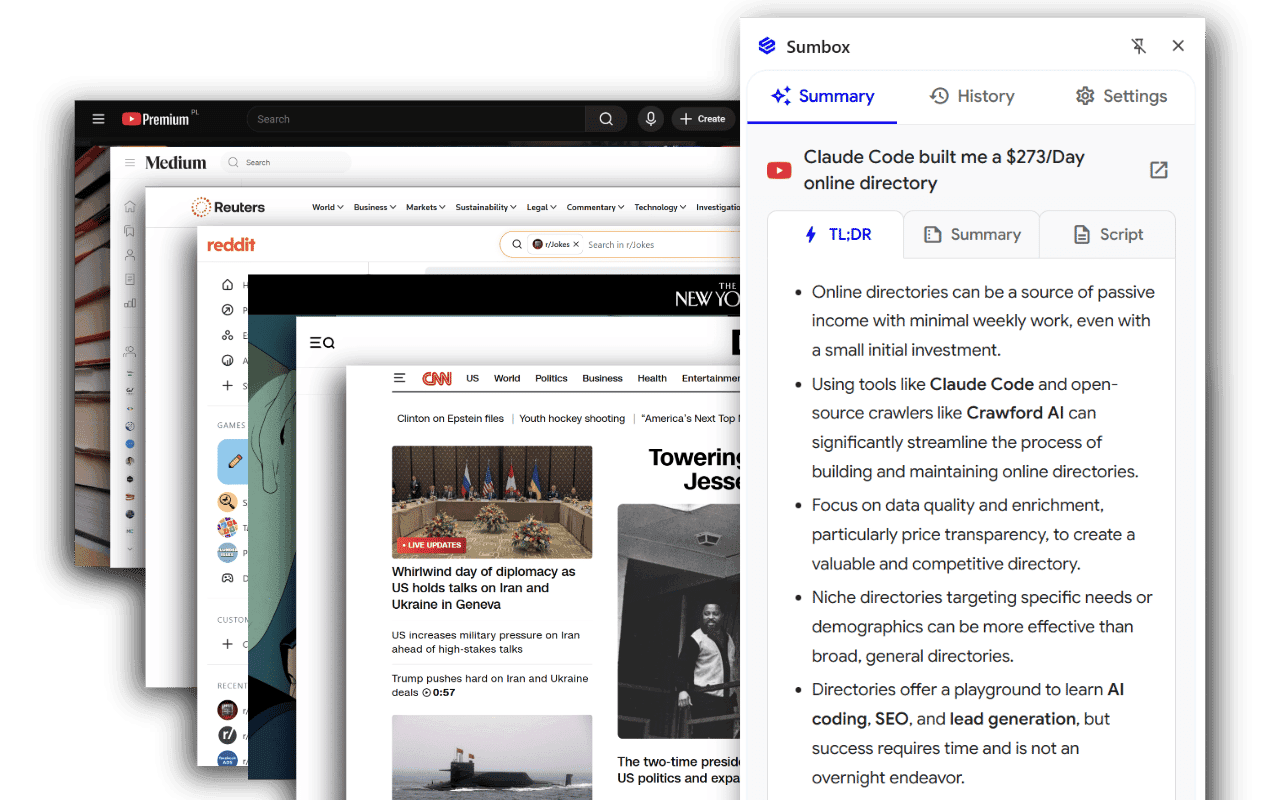Click plus icon under Reddit Custom Feeds

tap(227, 644)
